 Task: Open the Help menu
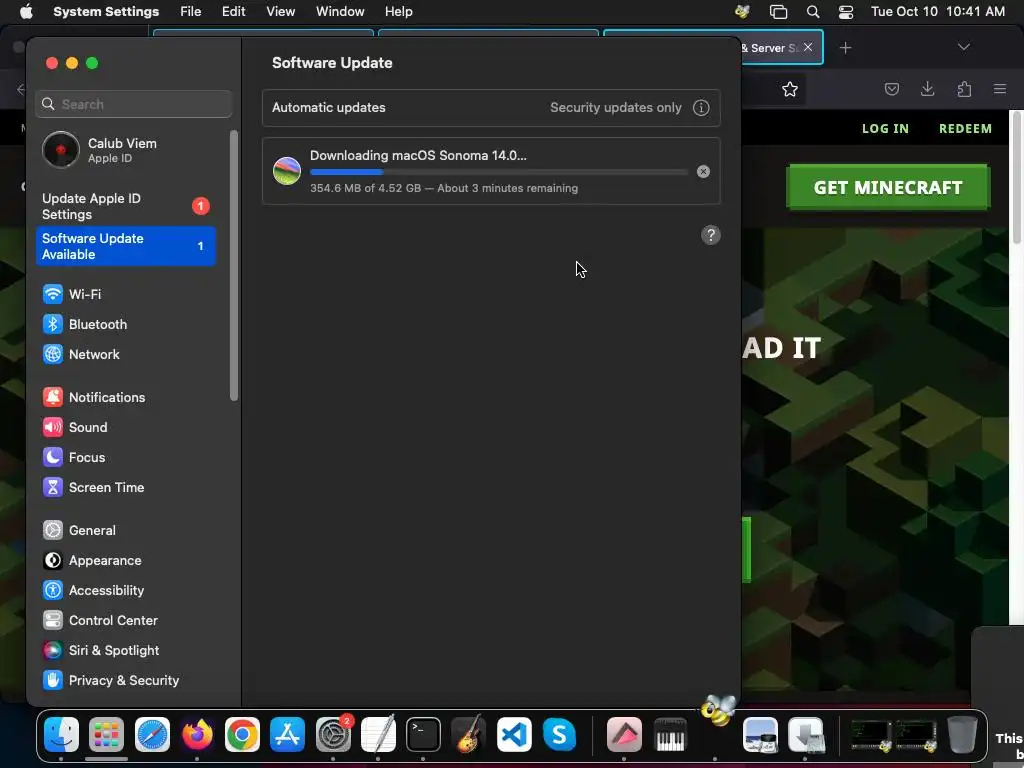tap(398, 12)
